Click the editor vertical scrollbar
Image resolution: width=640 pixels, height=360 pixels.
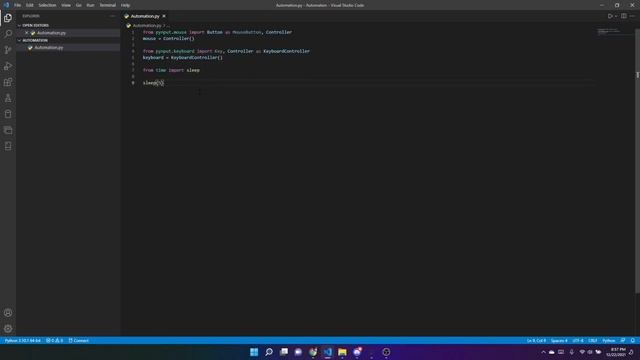click(637, 160)
